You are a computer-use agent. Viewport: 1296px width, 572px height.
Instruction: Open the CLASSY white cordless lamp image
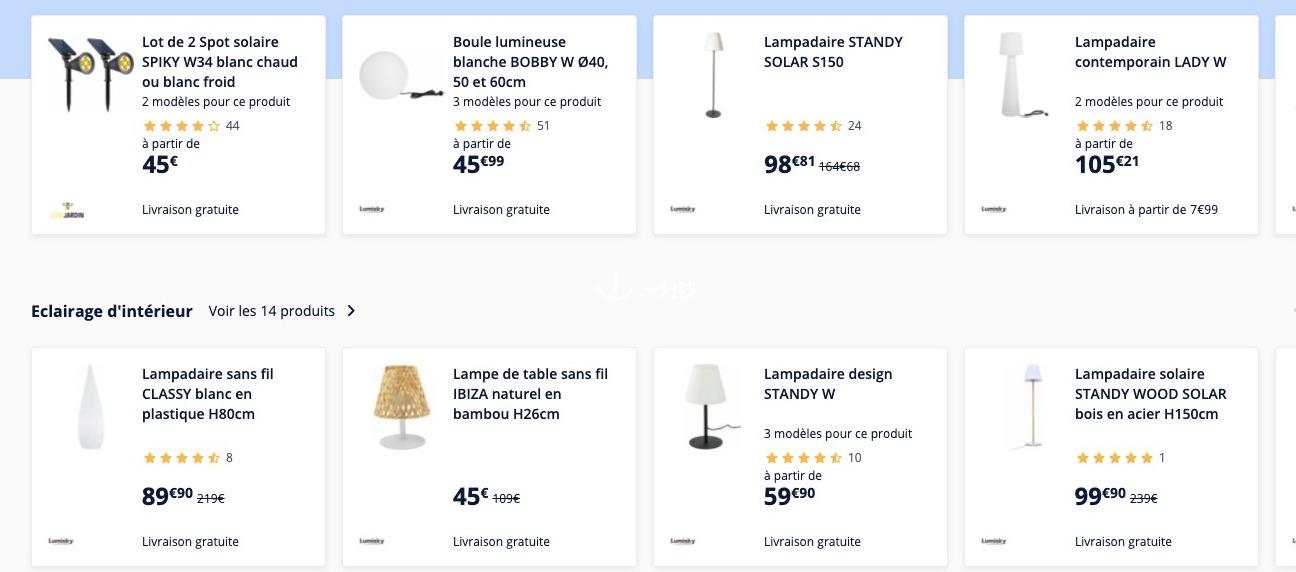click(90, 407)
